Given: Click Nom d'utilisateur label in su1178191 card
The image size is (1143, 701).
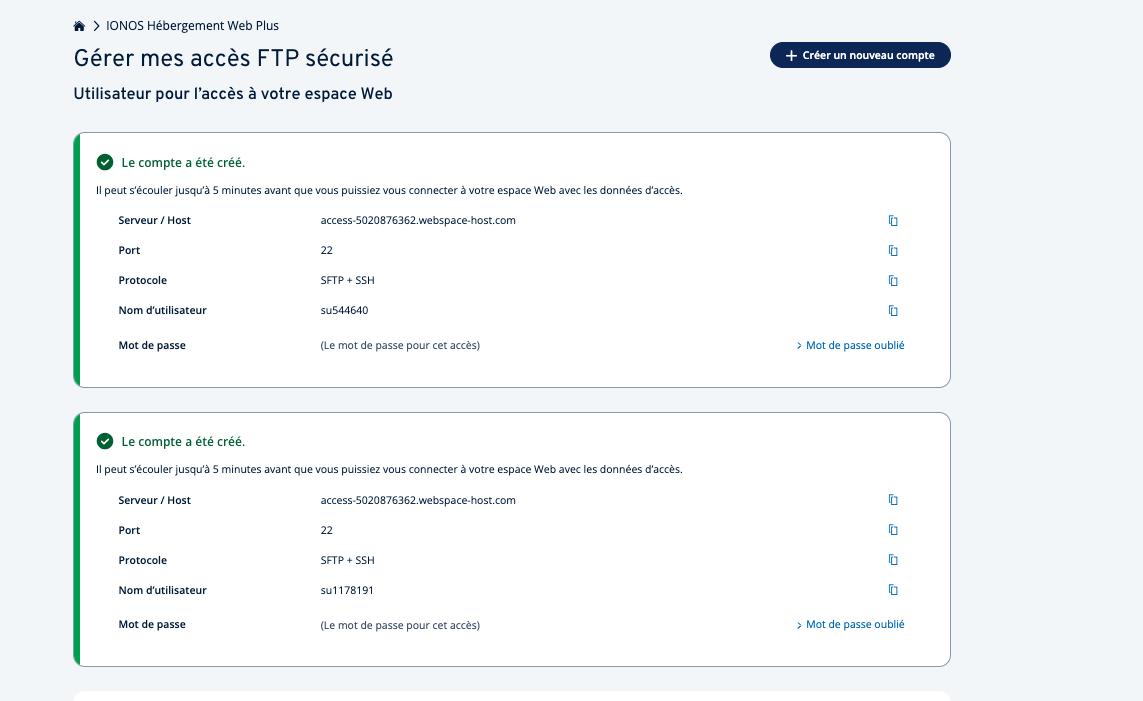Looking at the screenshot, I should tap(163, 590).
